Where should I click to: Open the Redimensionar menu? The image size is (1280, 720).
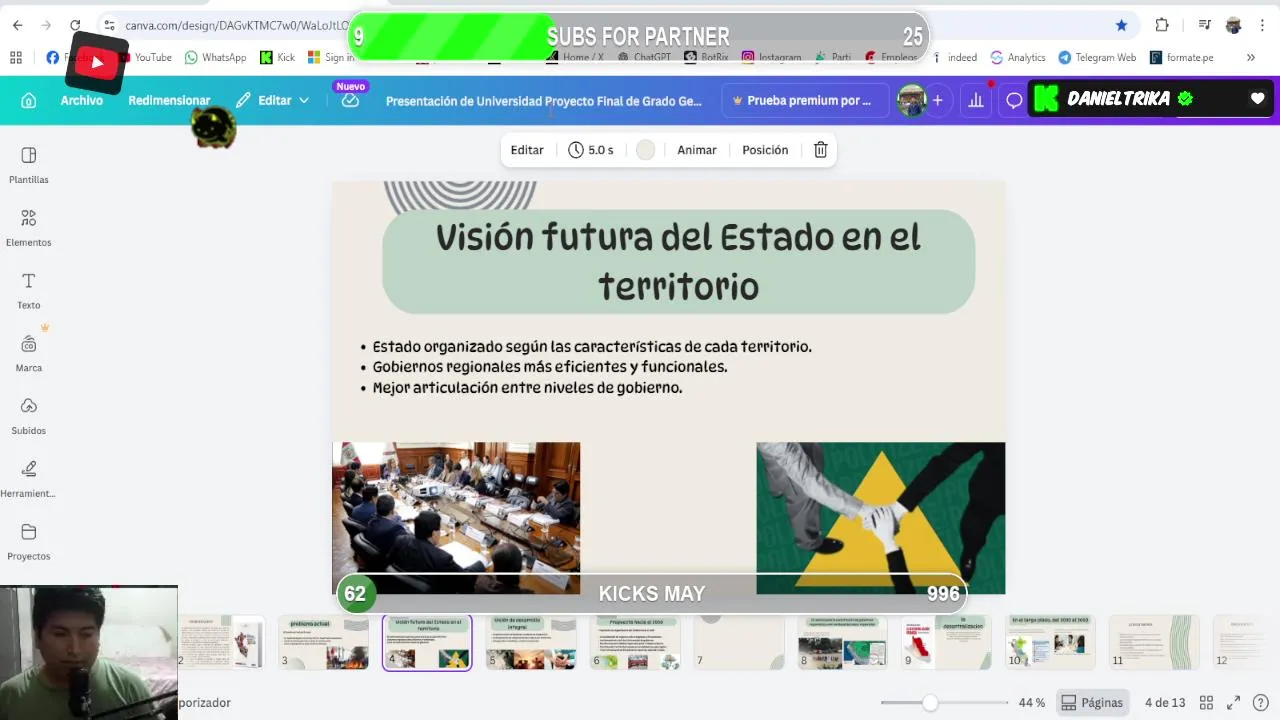tap(169, 100)
